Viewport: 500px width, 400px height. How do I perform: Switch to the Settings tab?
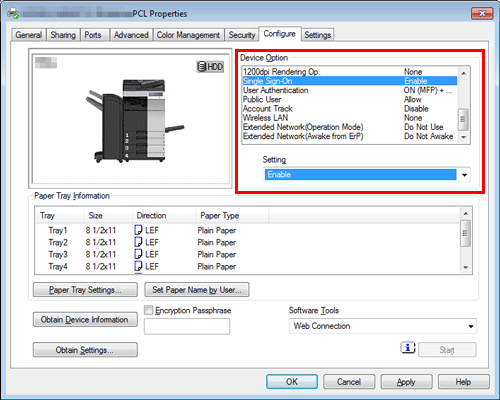[317, 35]
